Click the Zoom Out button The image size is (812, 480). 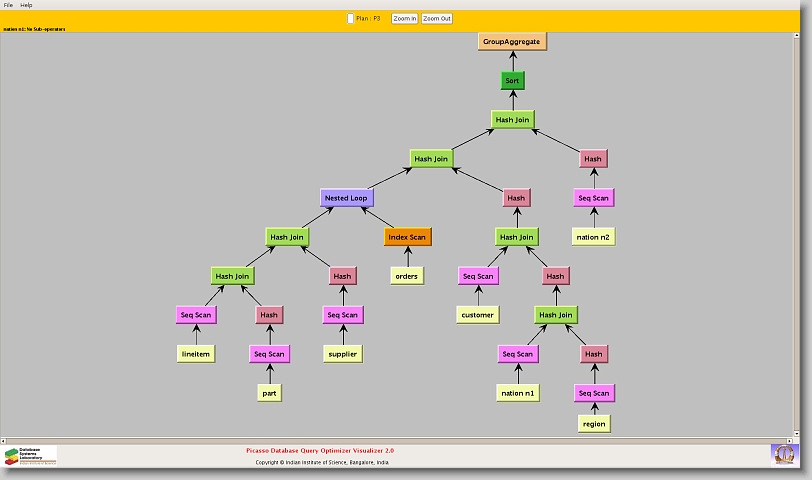click(x=437, y=18)
